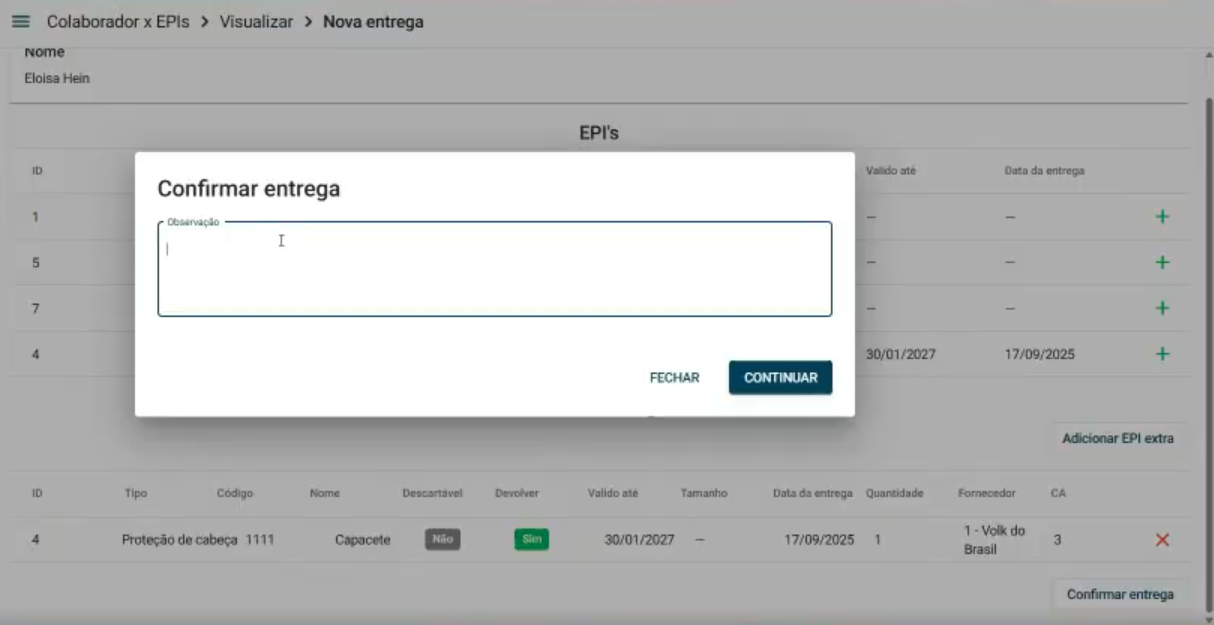Image resolution: width=1214 pixels, height=625 pixels.
Task: Open the hamburger navigation menu
Action: 21,22
